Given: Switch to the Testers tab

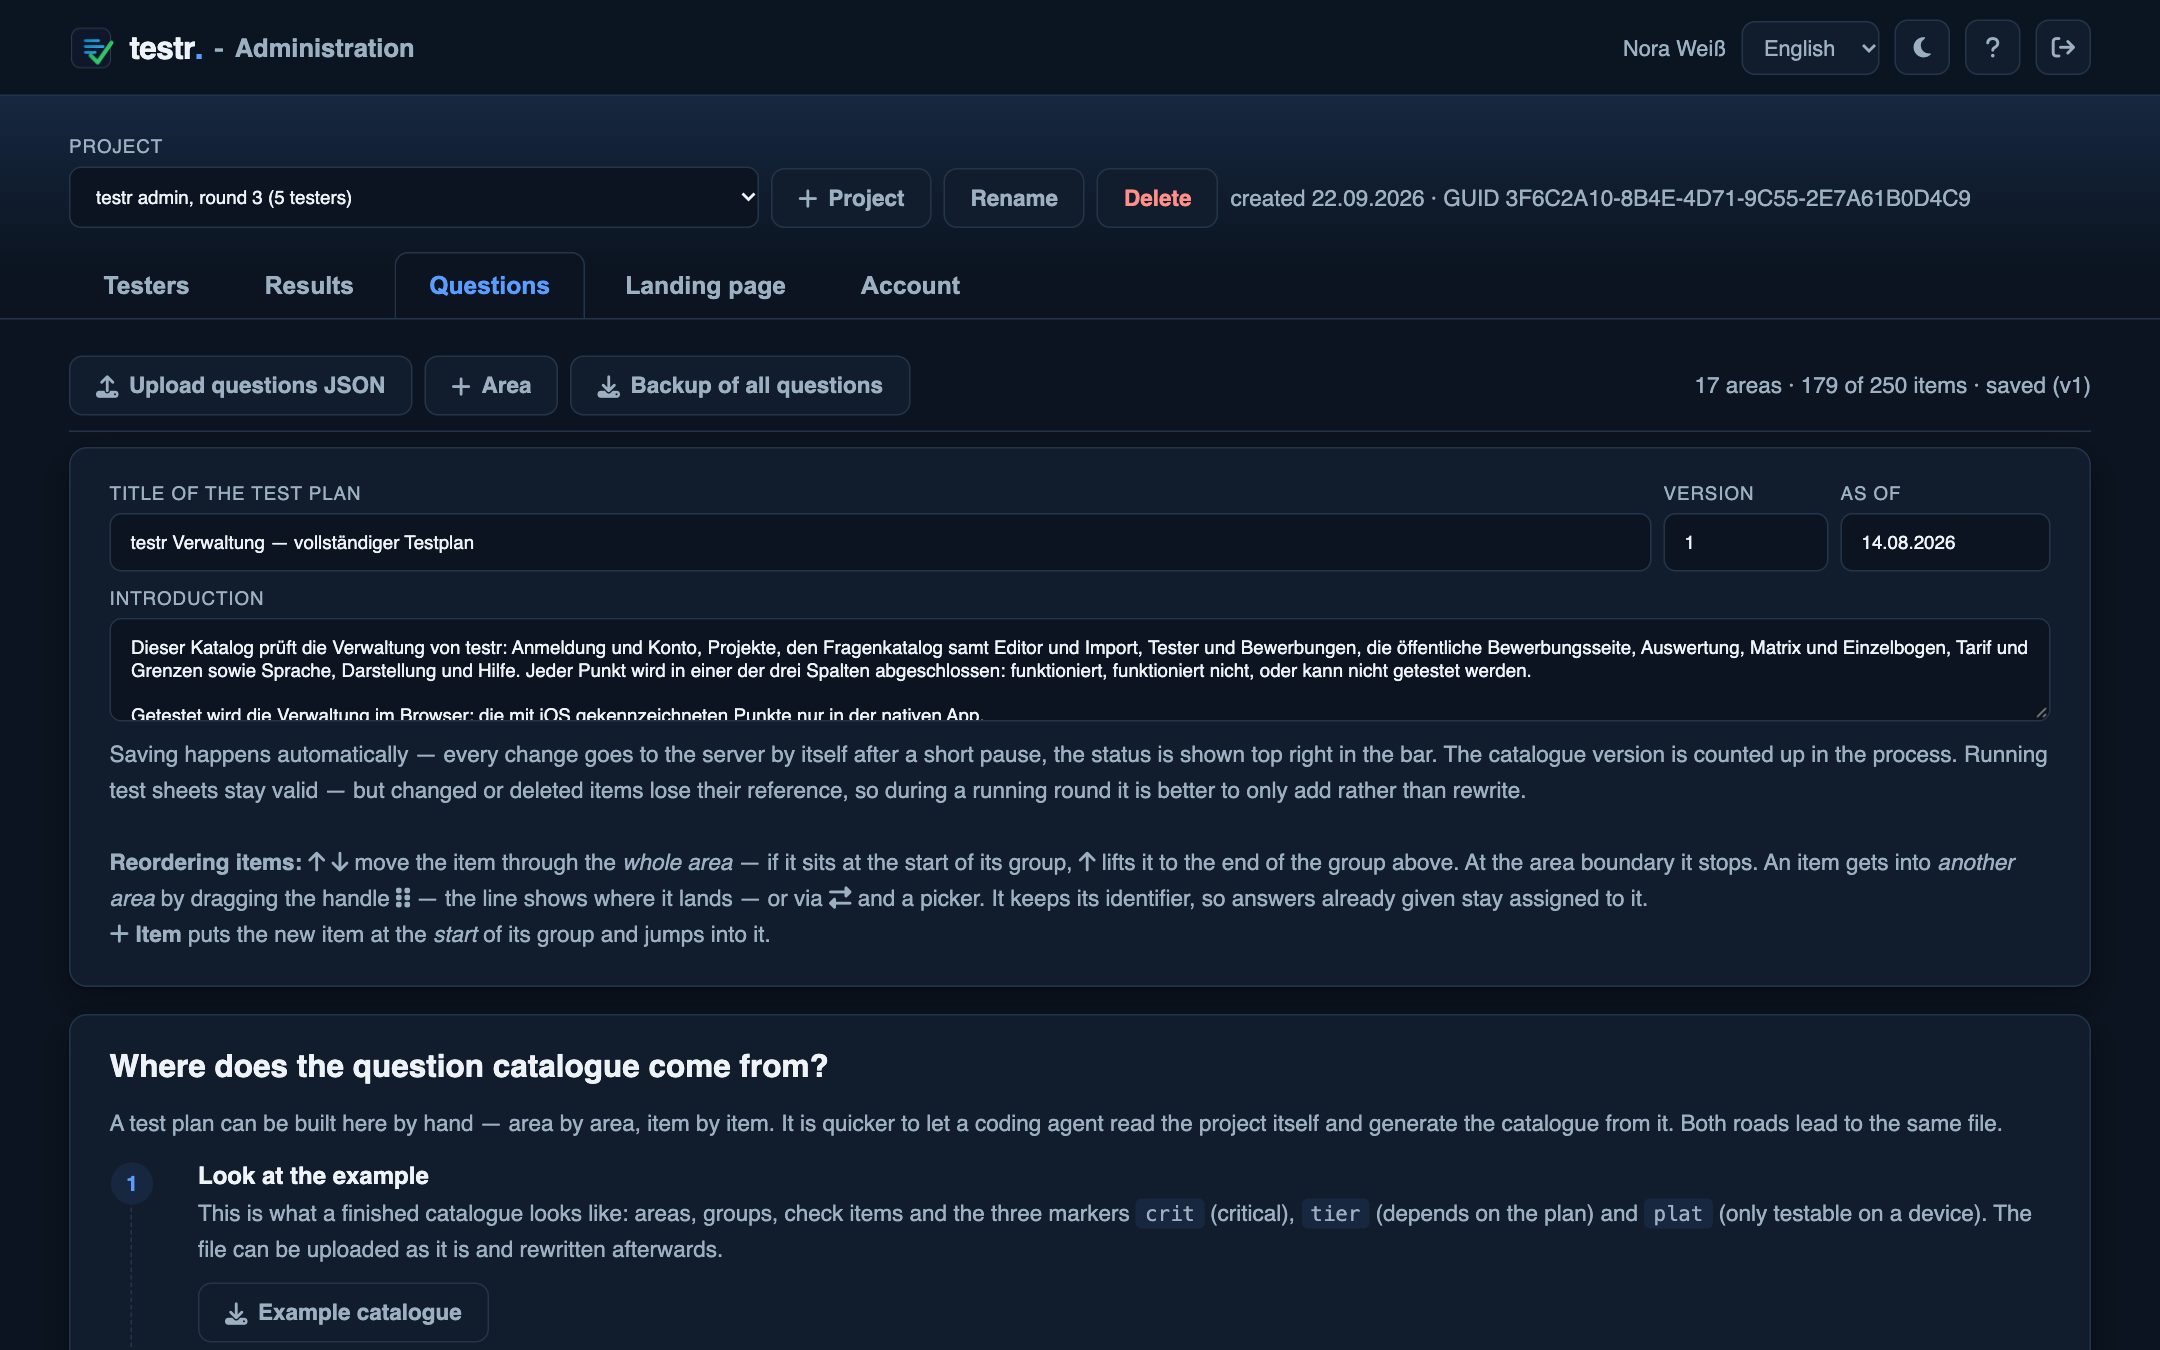Looking at the screenshot, I should coord(146,286).
